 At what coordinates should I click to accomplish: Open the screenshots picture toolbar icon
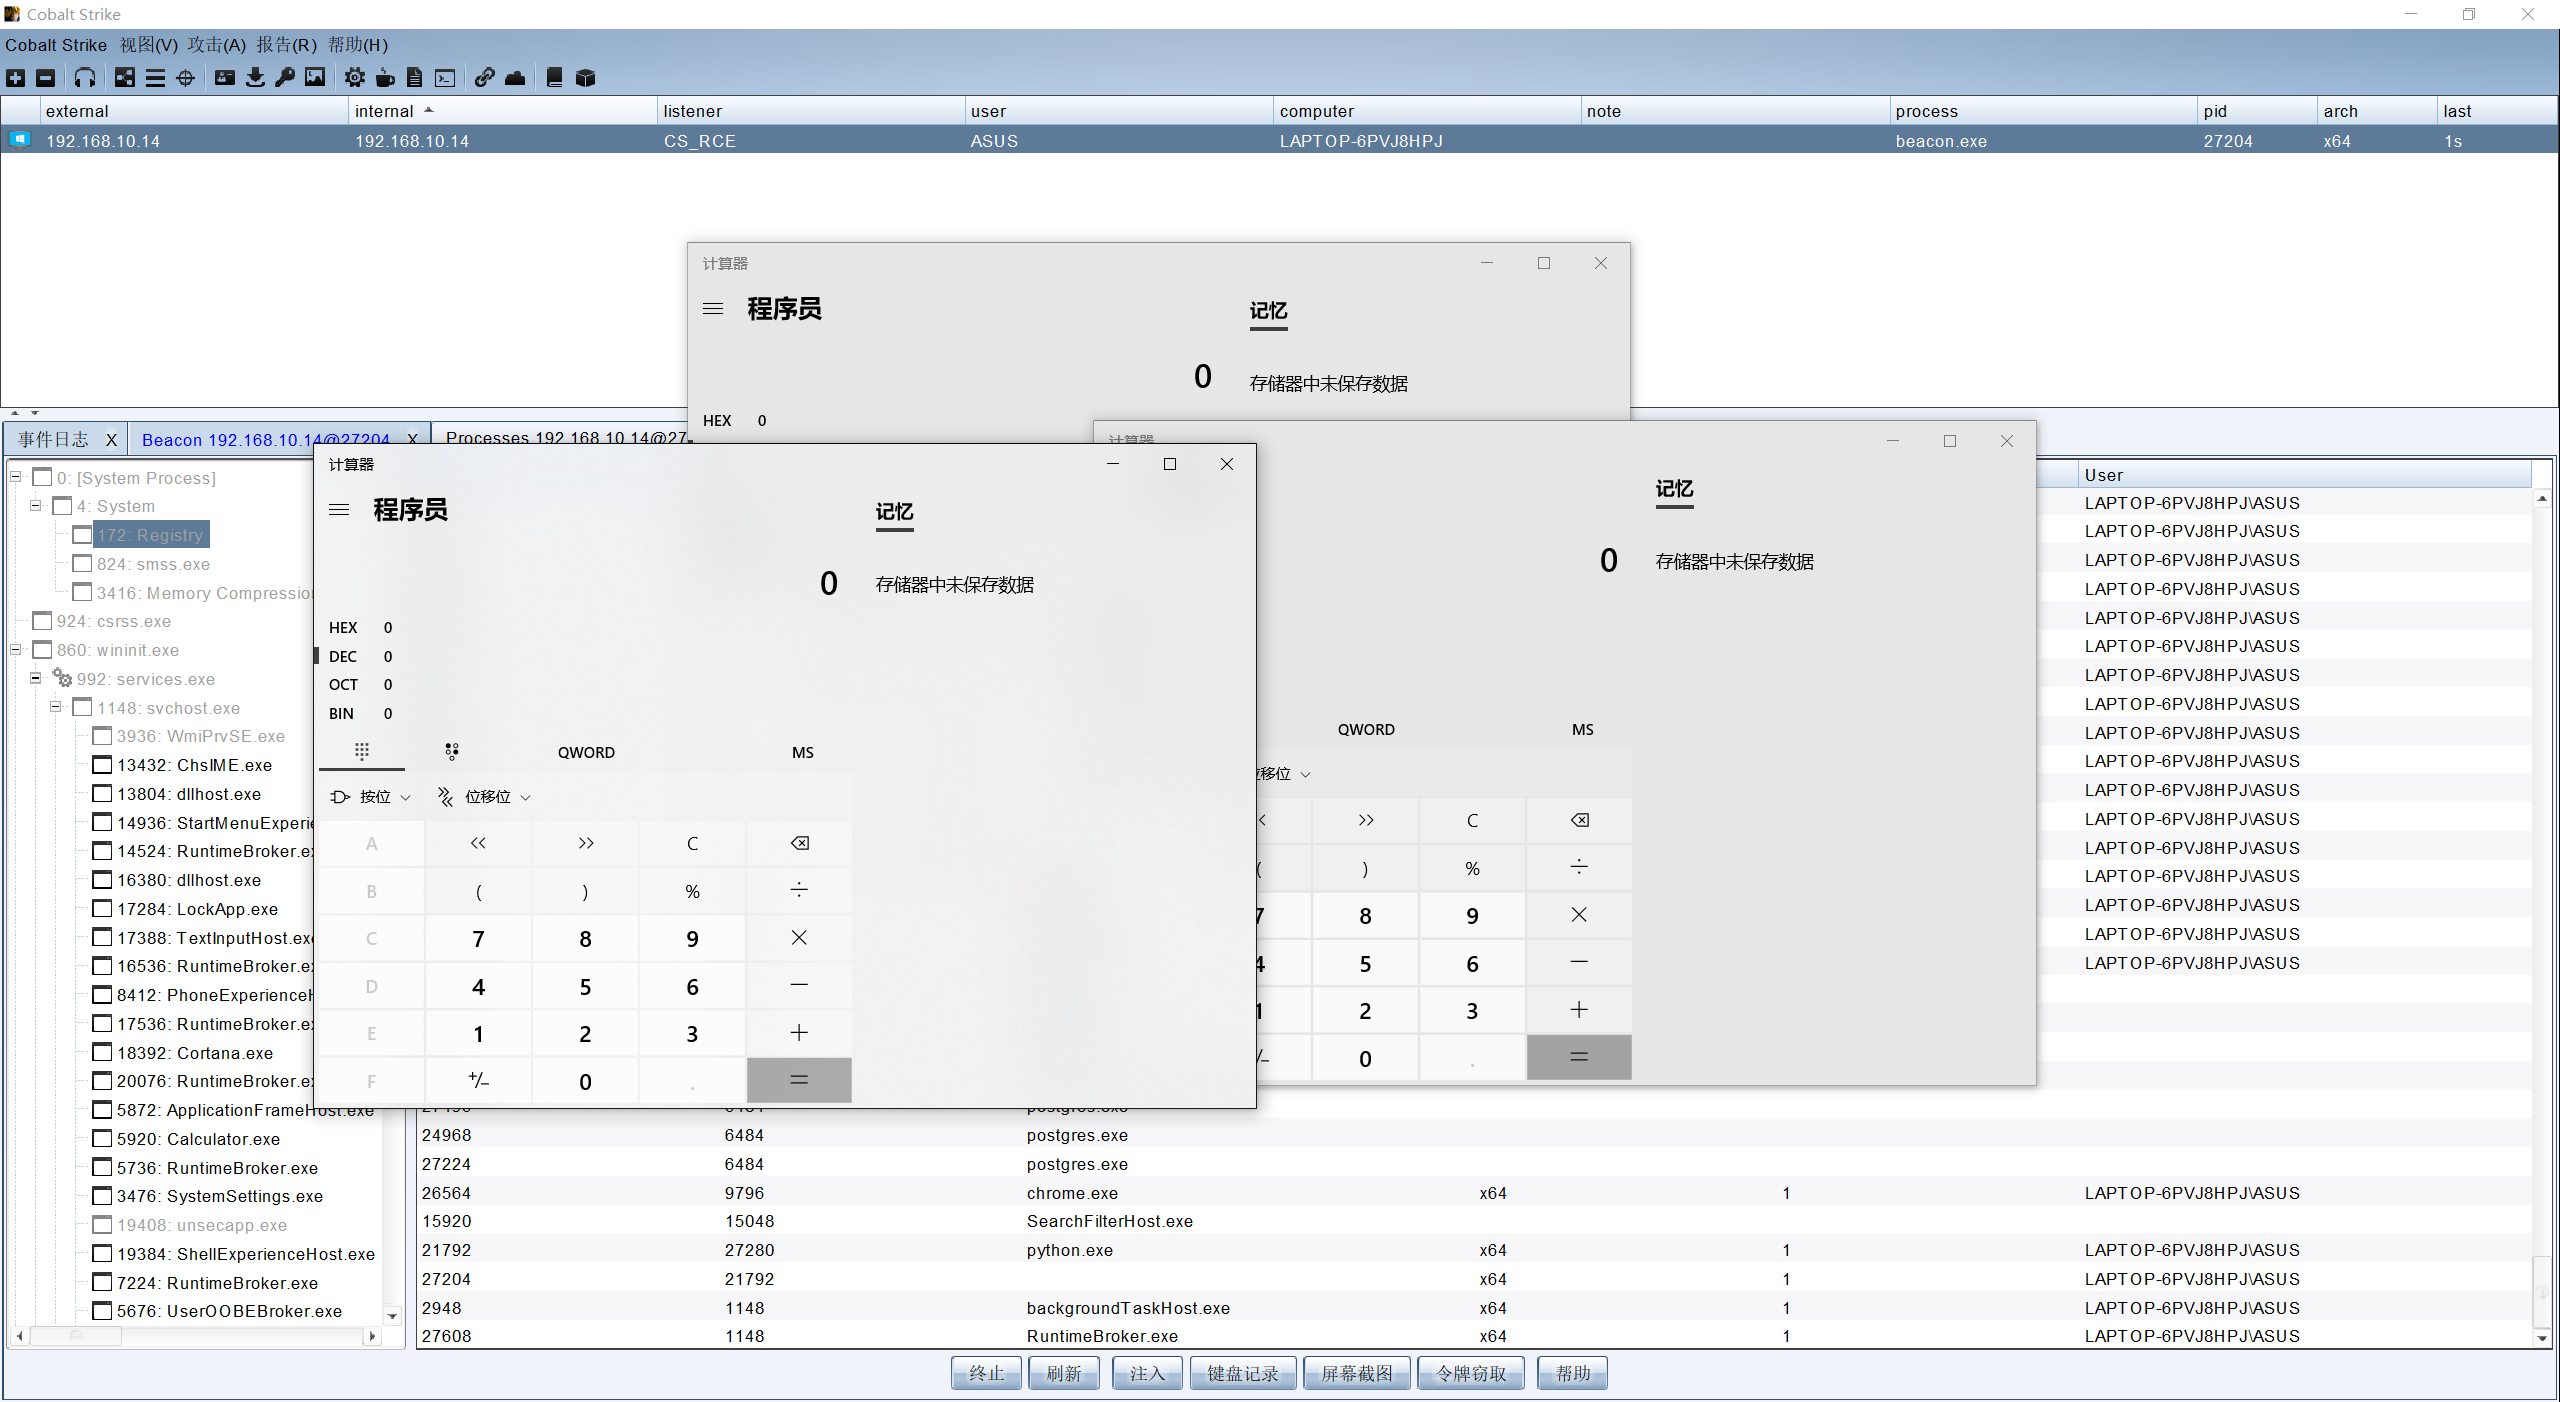(315, 78)
